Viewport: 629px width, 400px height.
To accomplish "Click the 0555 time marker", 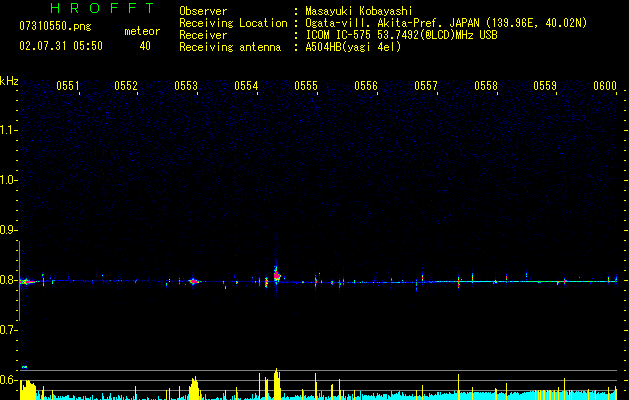I will point(306,86).
